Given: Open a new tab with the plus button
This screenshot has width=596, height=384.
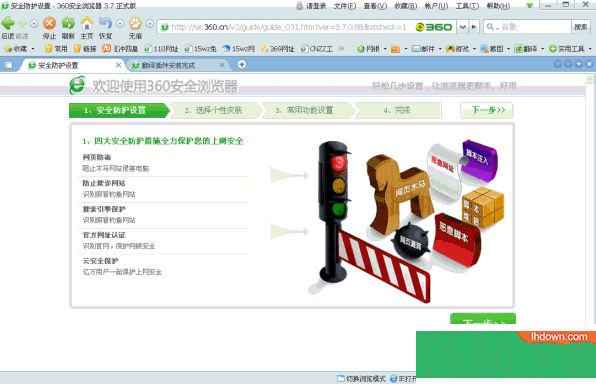Looking at the screenshot, I should (241, 65).
